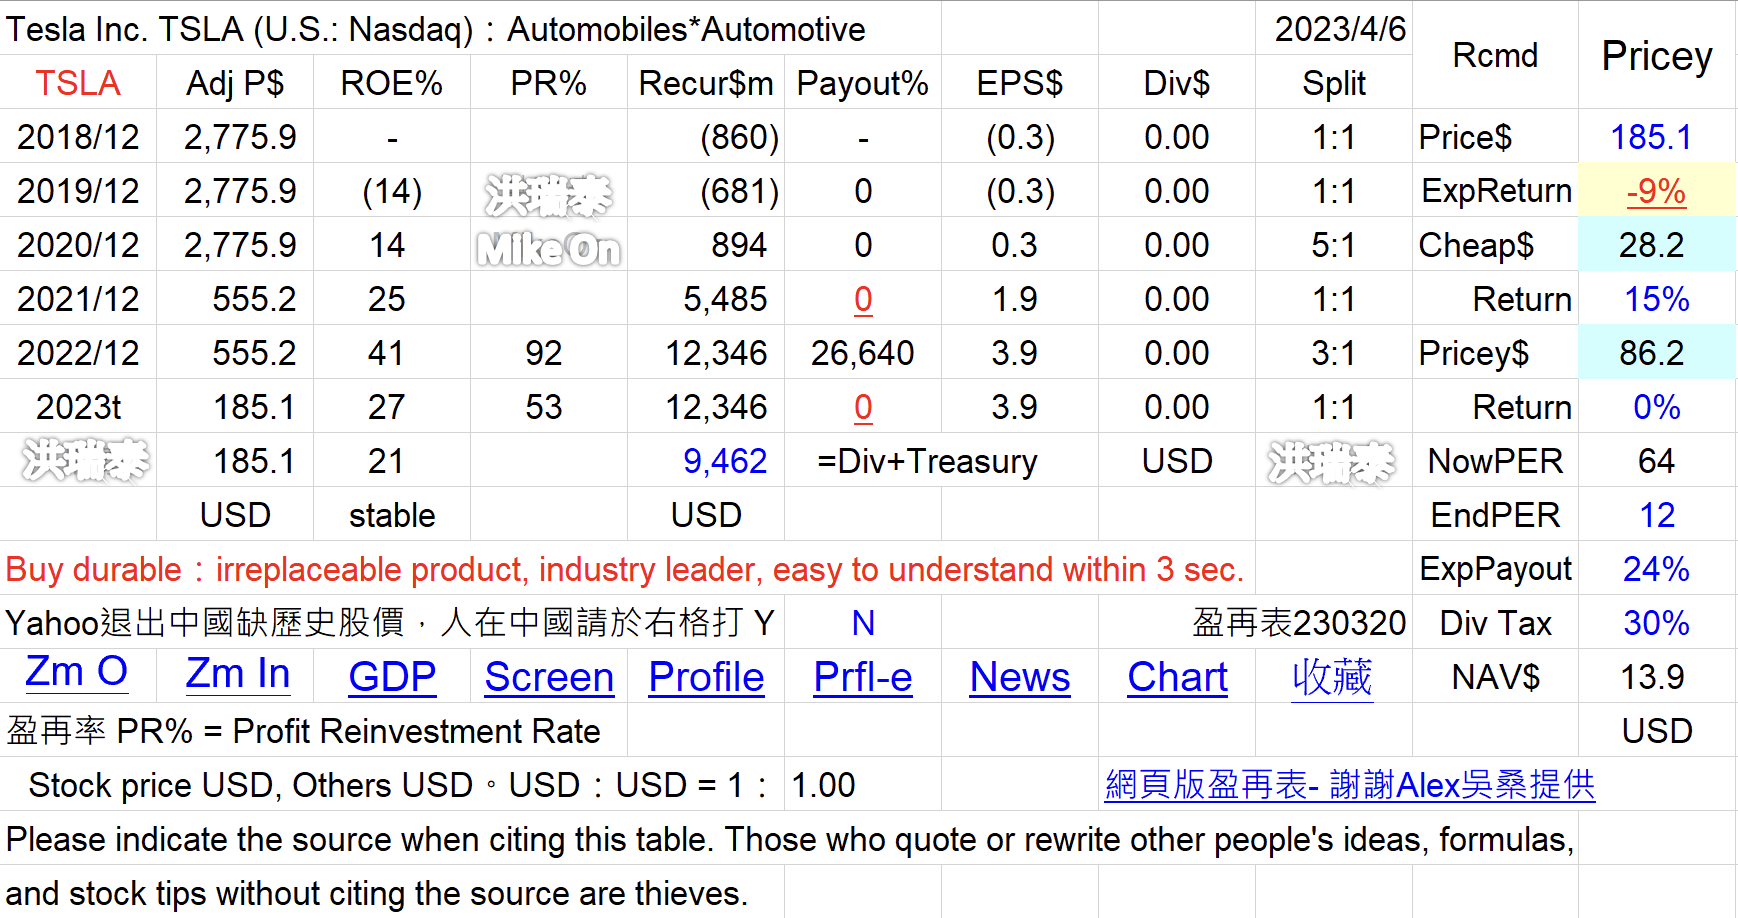Select the Pricey$ value 86.2
This screenshot has width=1738, height=918.
[1657, 353]
